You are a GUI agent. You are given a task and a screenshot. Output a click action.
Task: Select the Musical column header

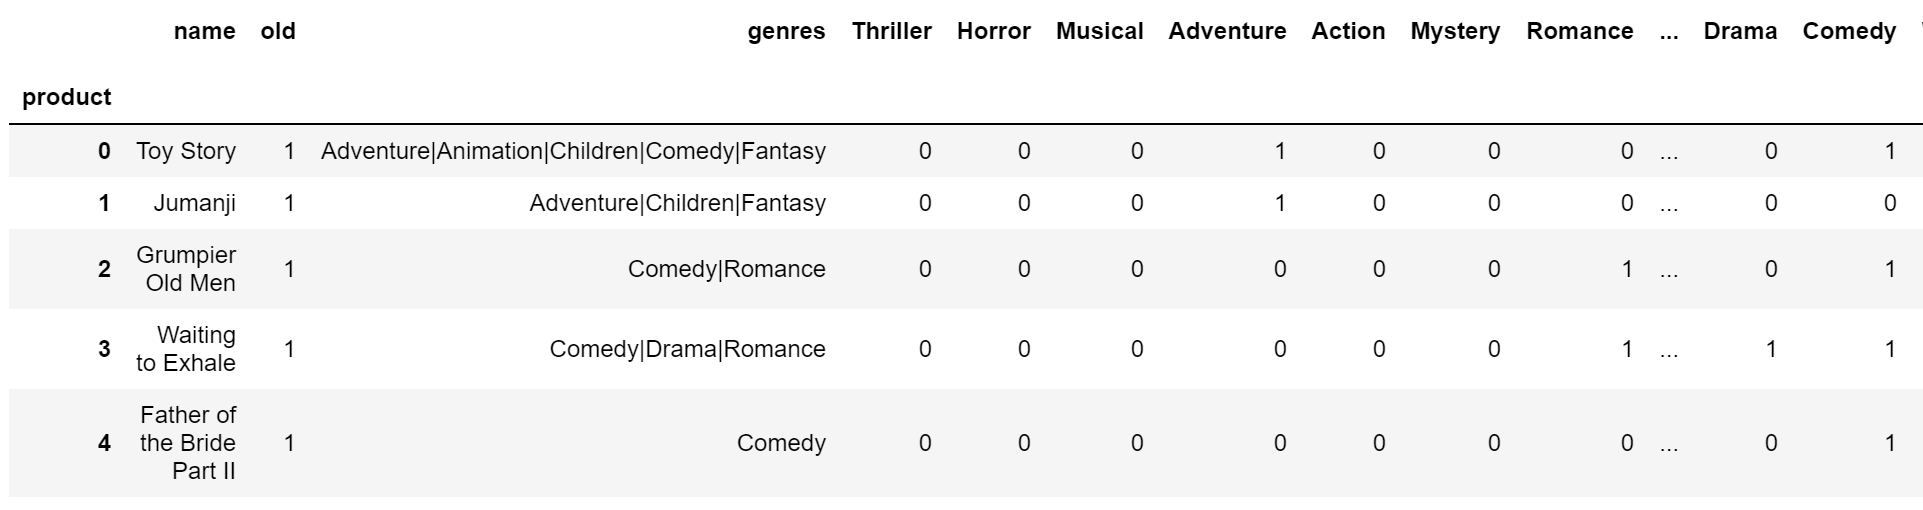click(x=1099, y=31)
